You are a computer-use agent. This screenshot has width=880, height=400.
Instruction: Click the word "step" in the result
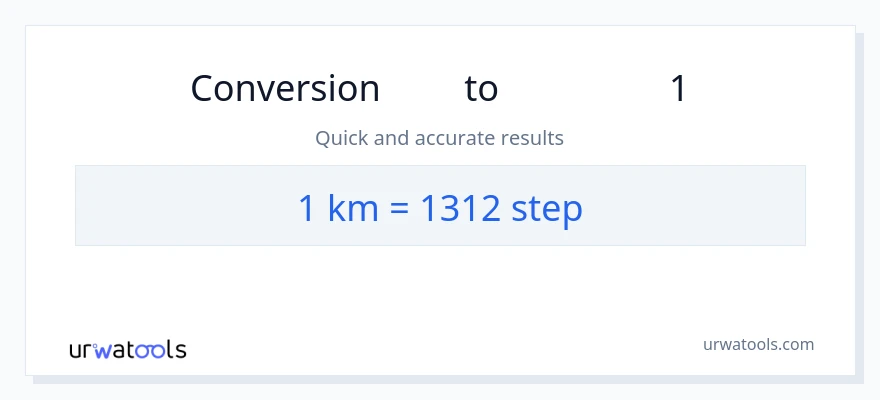click(546, 210)
